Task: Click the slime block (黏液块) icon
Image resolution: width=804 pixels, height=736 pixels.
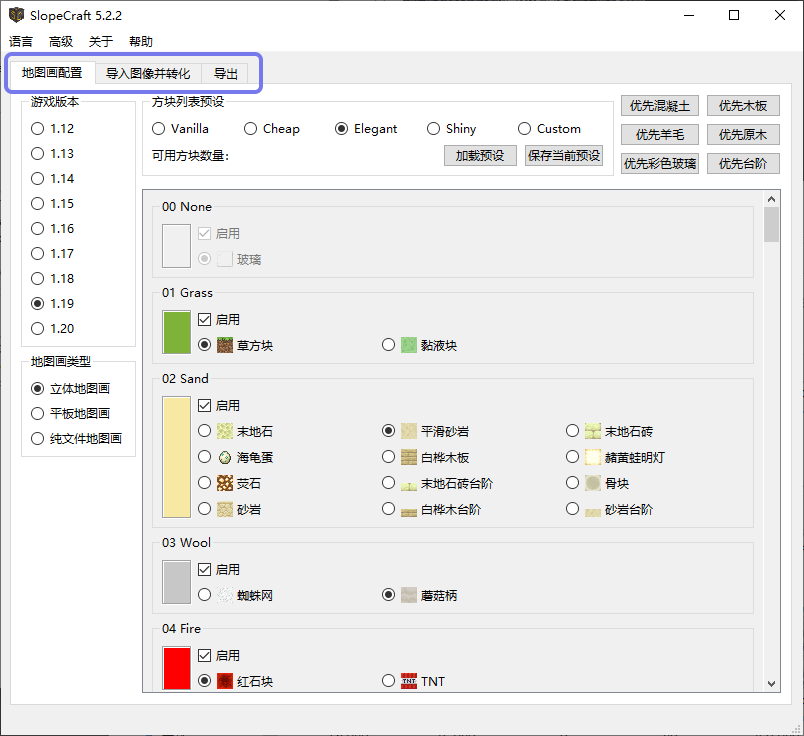Action: click(409, 345)
